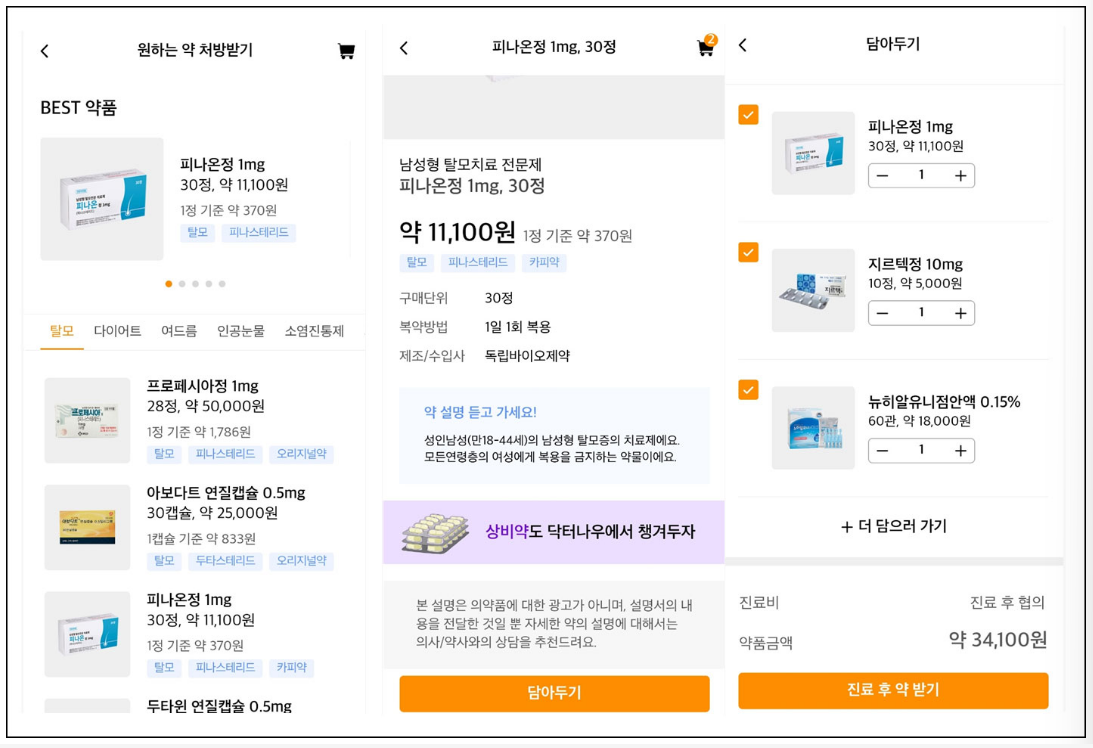The width and height of the screenshot is (1093, 748).
Task: Open cart with badge on detail screen
Action: tap(706, 46)
